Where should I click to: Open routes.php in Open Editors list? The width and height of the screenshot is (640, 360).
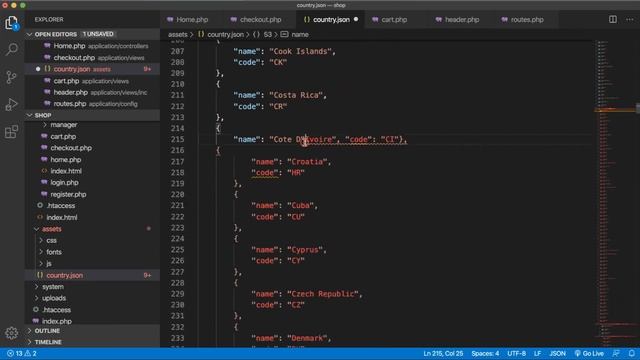click(x=92, y=104)
